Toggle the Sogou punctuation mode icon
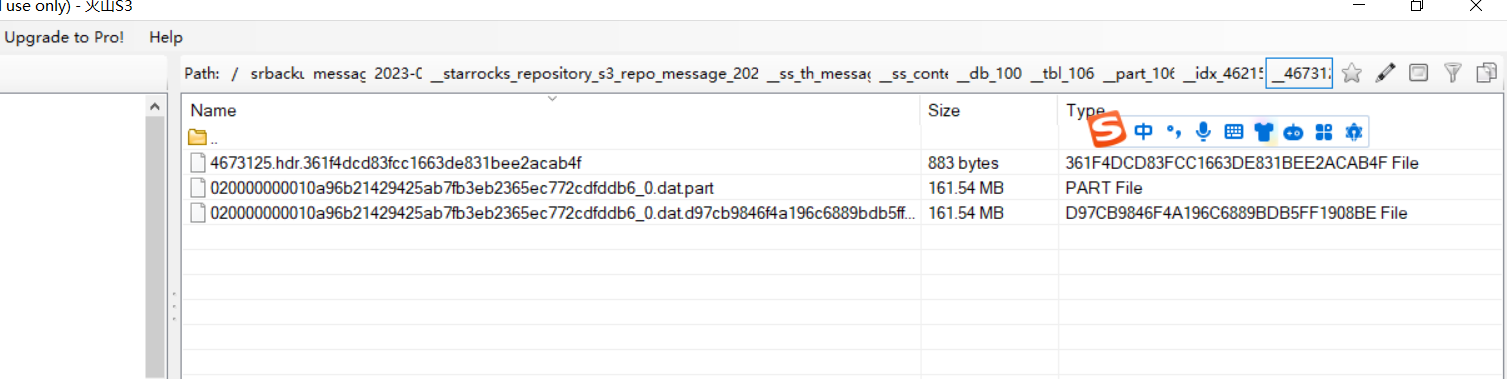 (1174, 131)
